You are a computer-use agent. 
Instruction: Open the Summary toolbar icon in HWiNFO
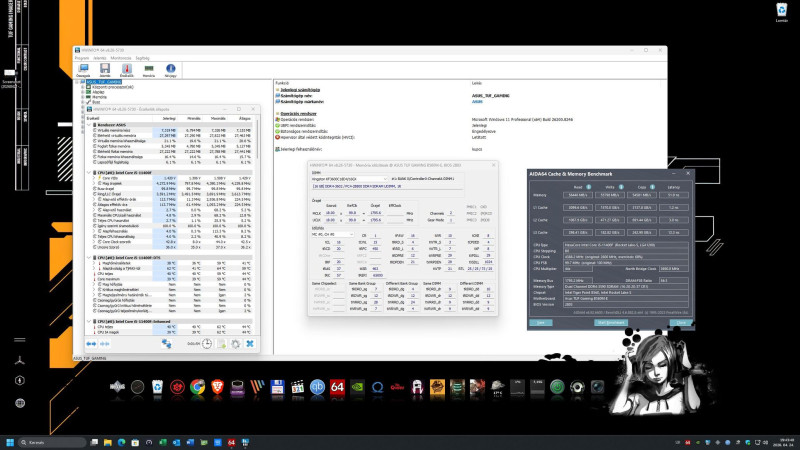(83, 70)
